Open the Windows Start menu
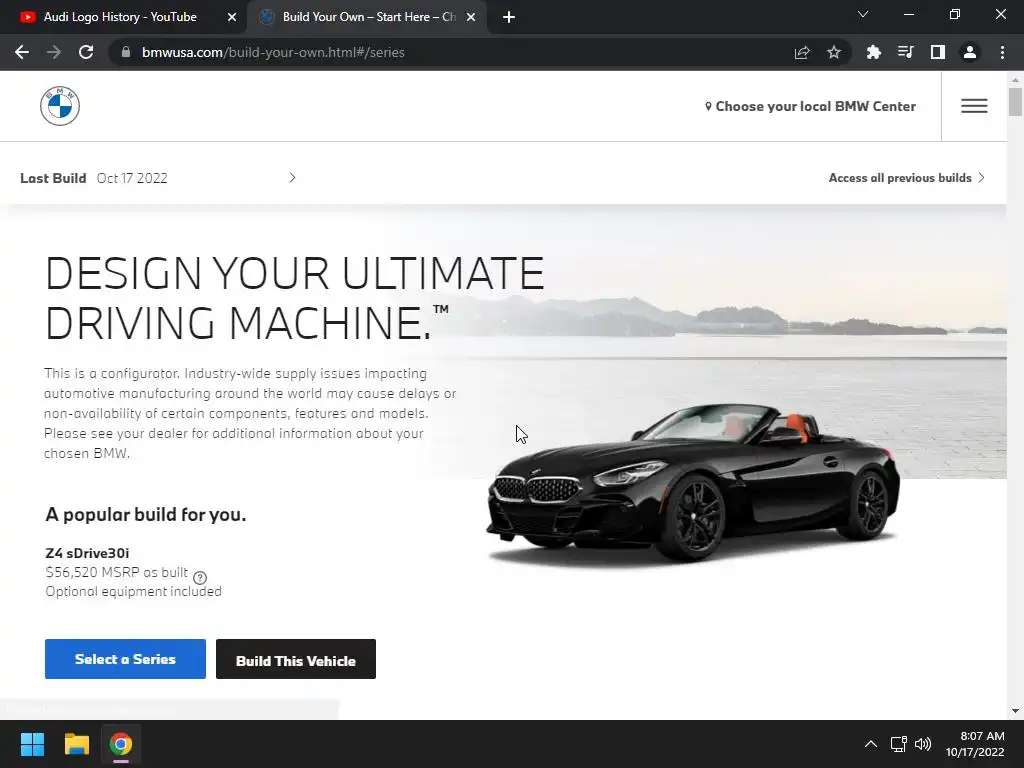The height and width of the screenshot is (768, 1024). click(x=32, y=744)
